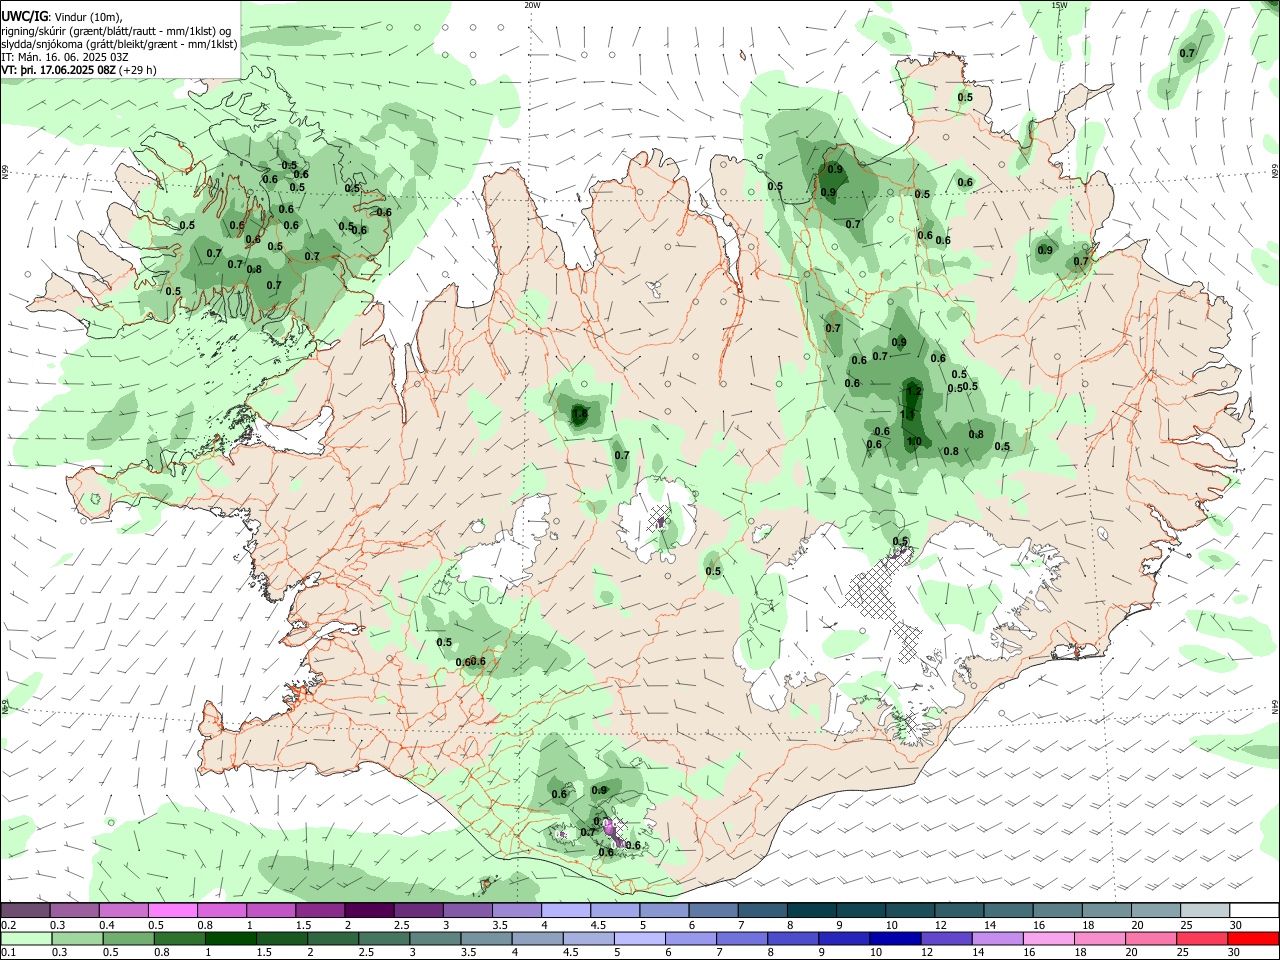Pick the 16 mm light pink rain swatch
The image size is (1280, 960).
1049,938
